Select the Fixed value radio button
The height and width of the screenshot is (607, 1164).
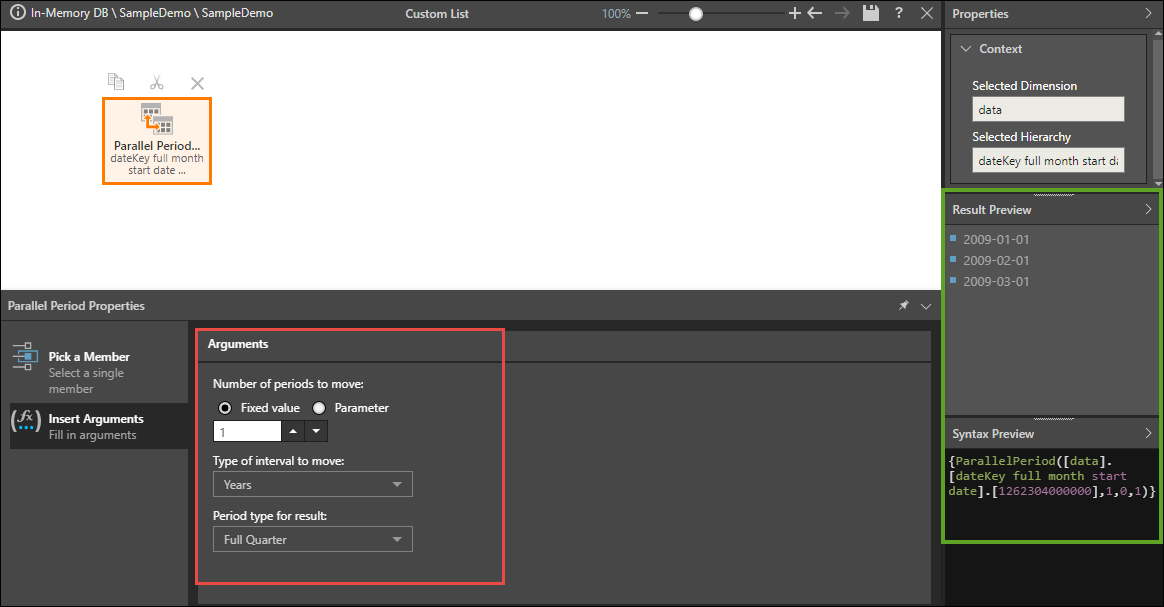[226, 408]
